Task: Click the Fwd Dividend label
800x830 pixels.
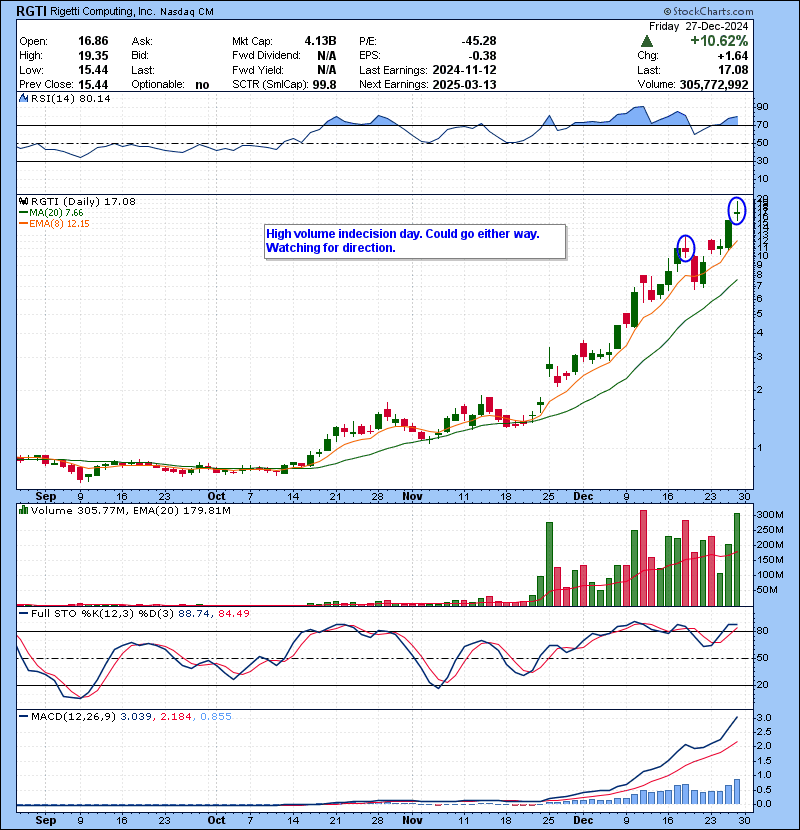Action: coord(266,56)
